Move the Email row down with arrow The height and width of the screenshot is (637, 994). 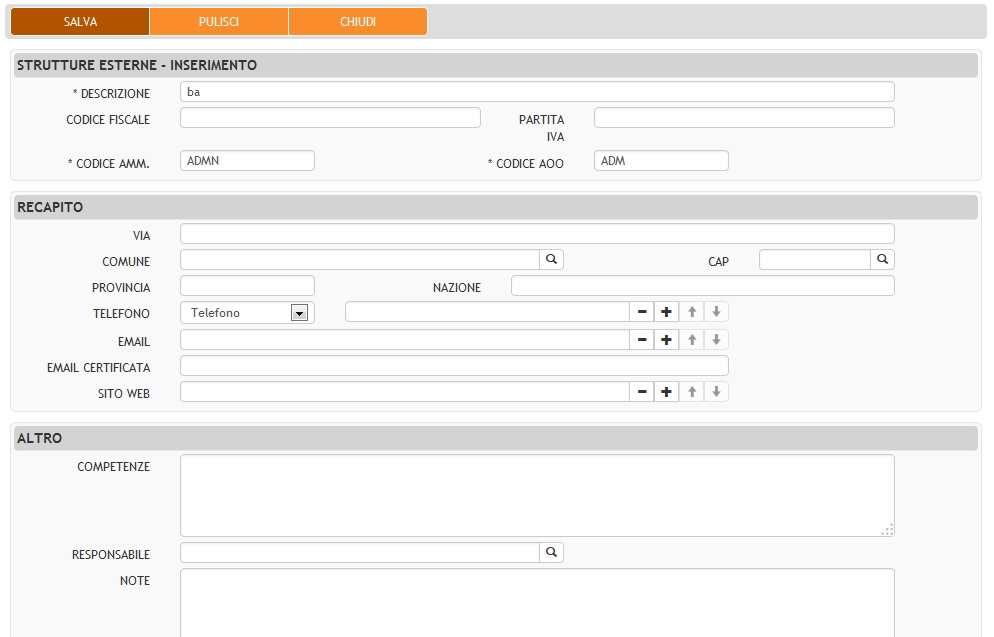pos(716,340)
